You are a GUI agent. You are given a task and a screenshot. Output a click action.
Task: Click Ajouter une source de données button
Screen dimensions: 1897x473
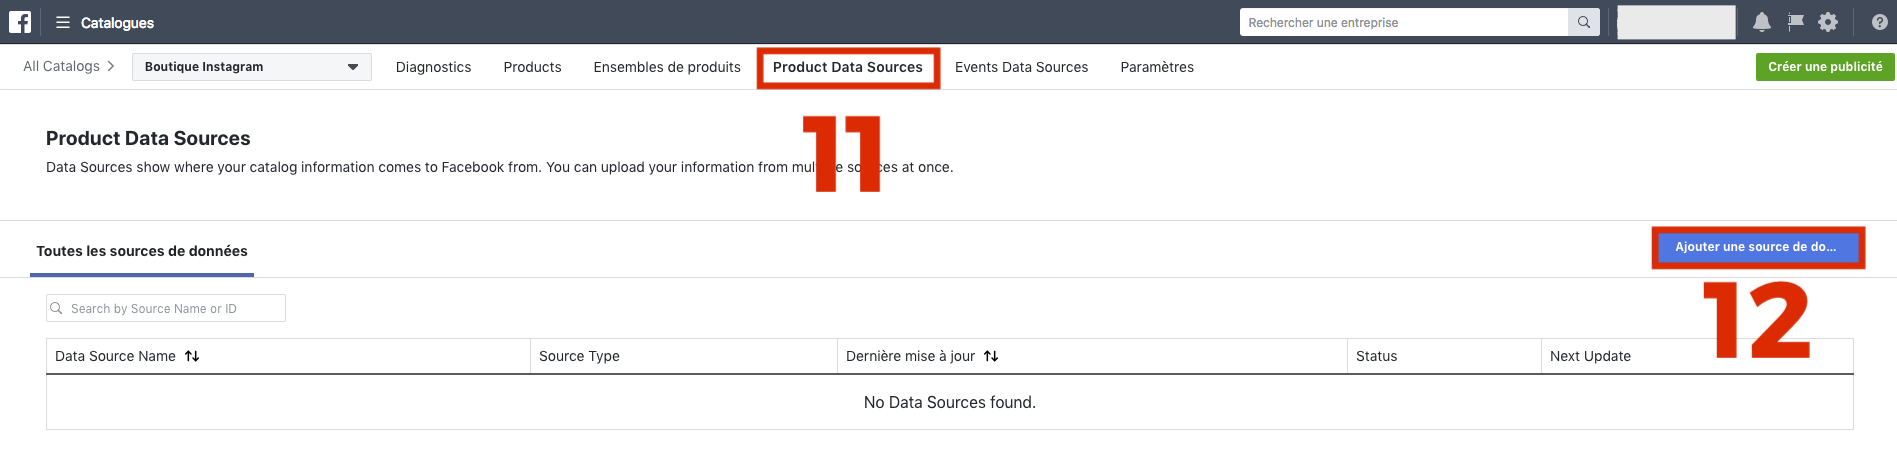coord(1757,247)
